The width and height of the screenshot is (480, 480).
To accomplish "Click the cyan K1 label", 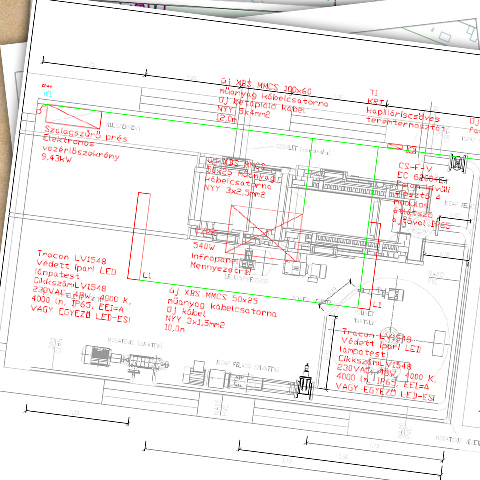I will [x=48, y=94].
